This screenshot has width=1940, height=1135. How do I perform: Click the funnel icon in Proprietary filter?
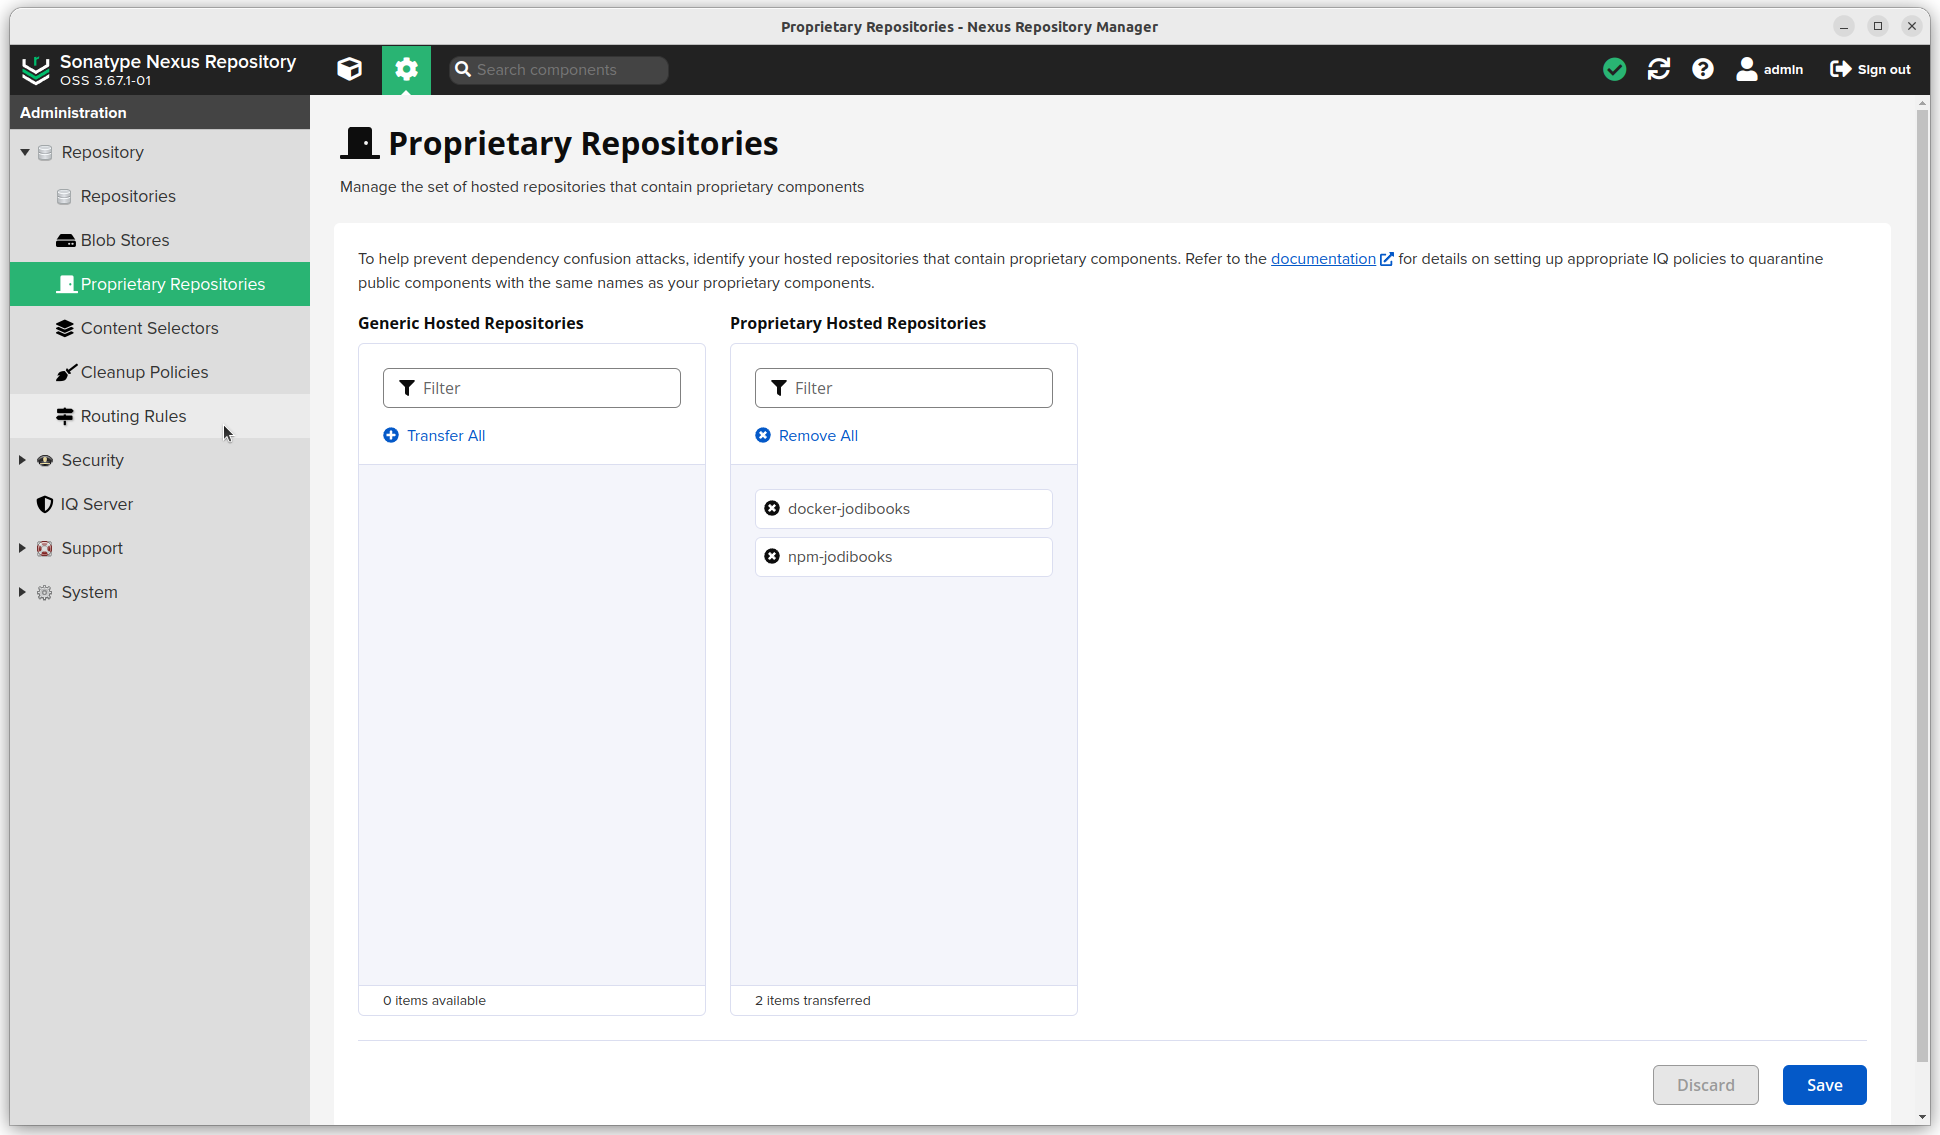(779, 388)
